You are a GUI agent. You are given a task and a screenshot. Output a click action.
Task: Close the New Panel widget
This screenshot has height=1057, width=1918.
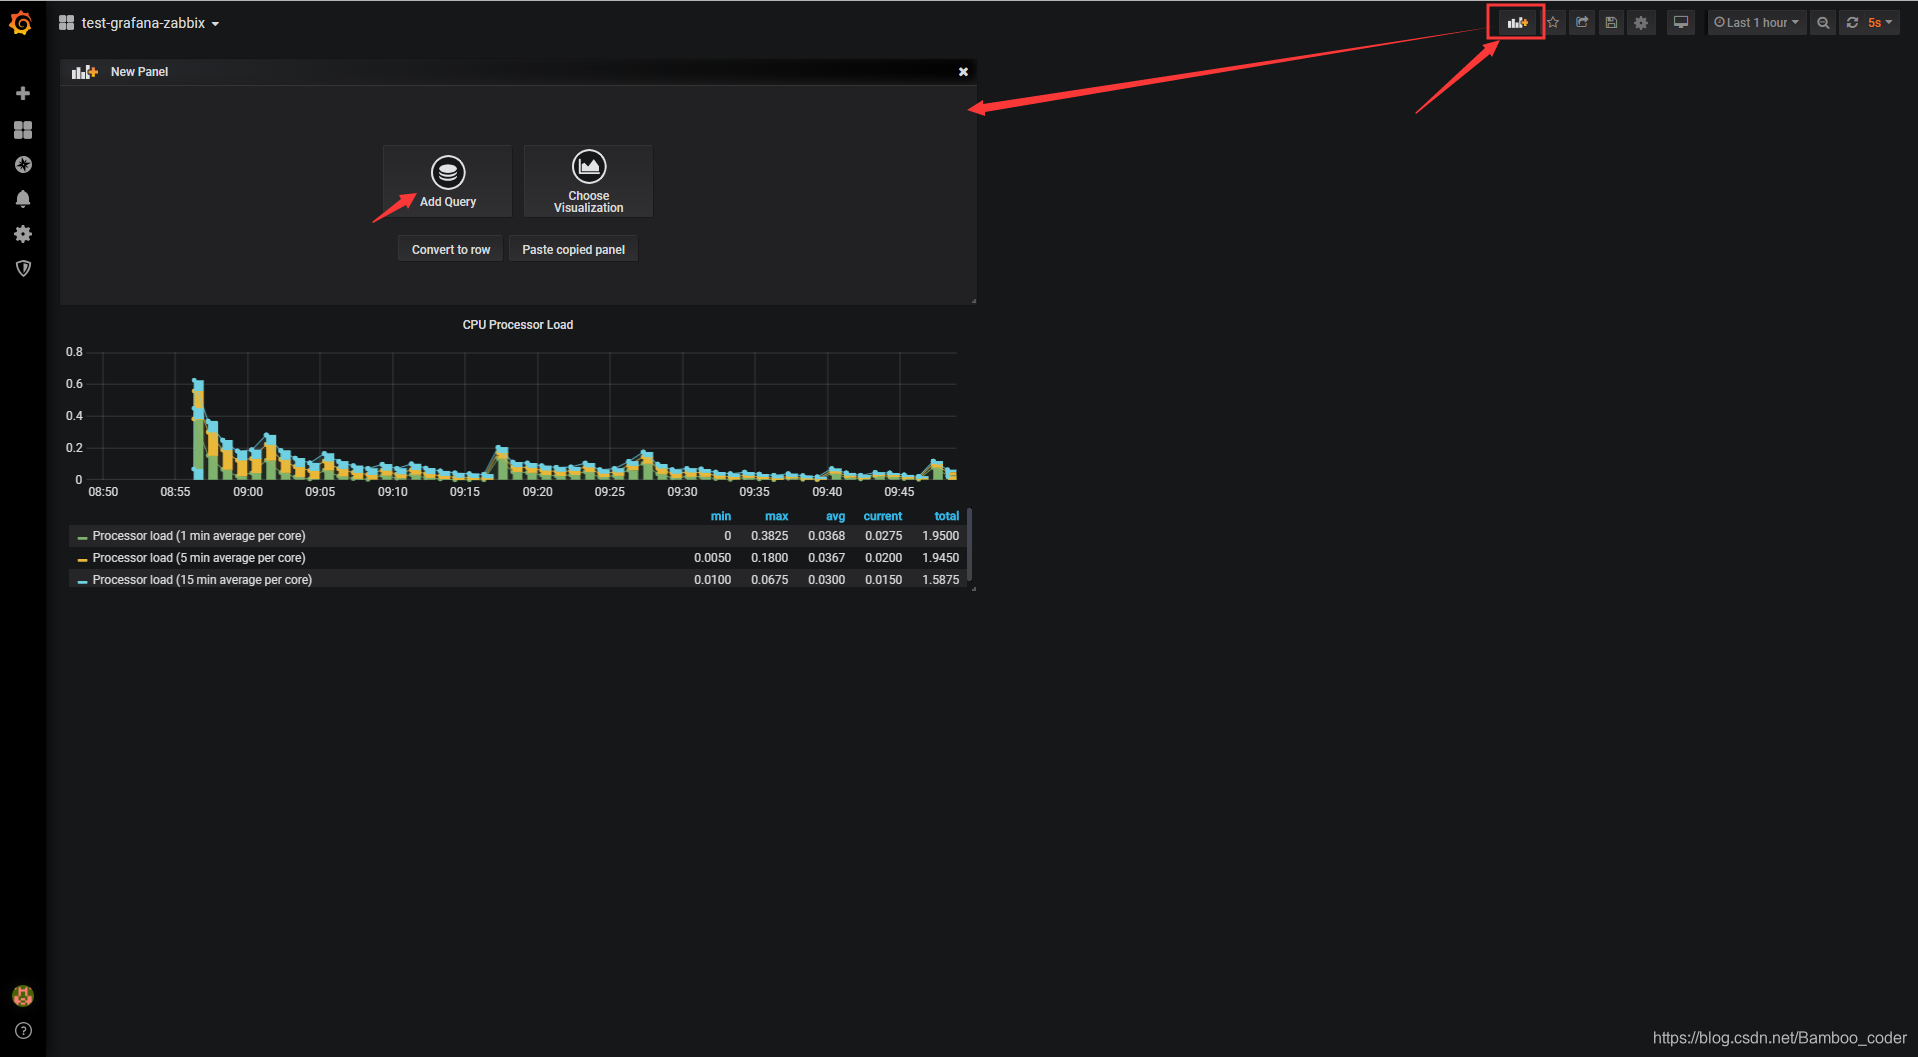click(963, 72)
